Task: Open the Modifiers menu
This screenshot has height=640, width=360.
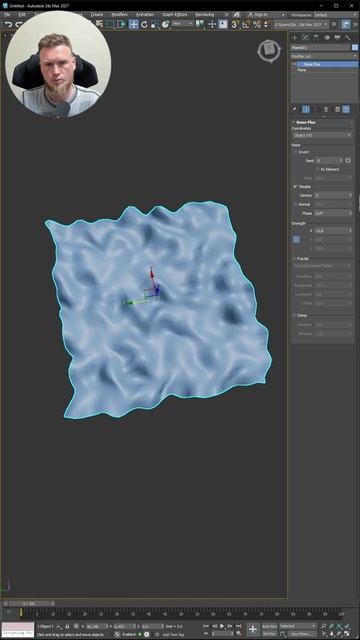Action: tap(119, 15)
